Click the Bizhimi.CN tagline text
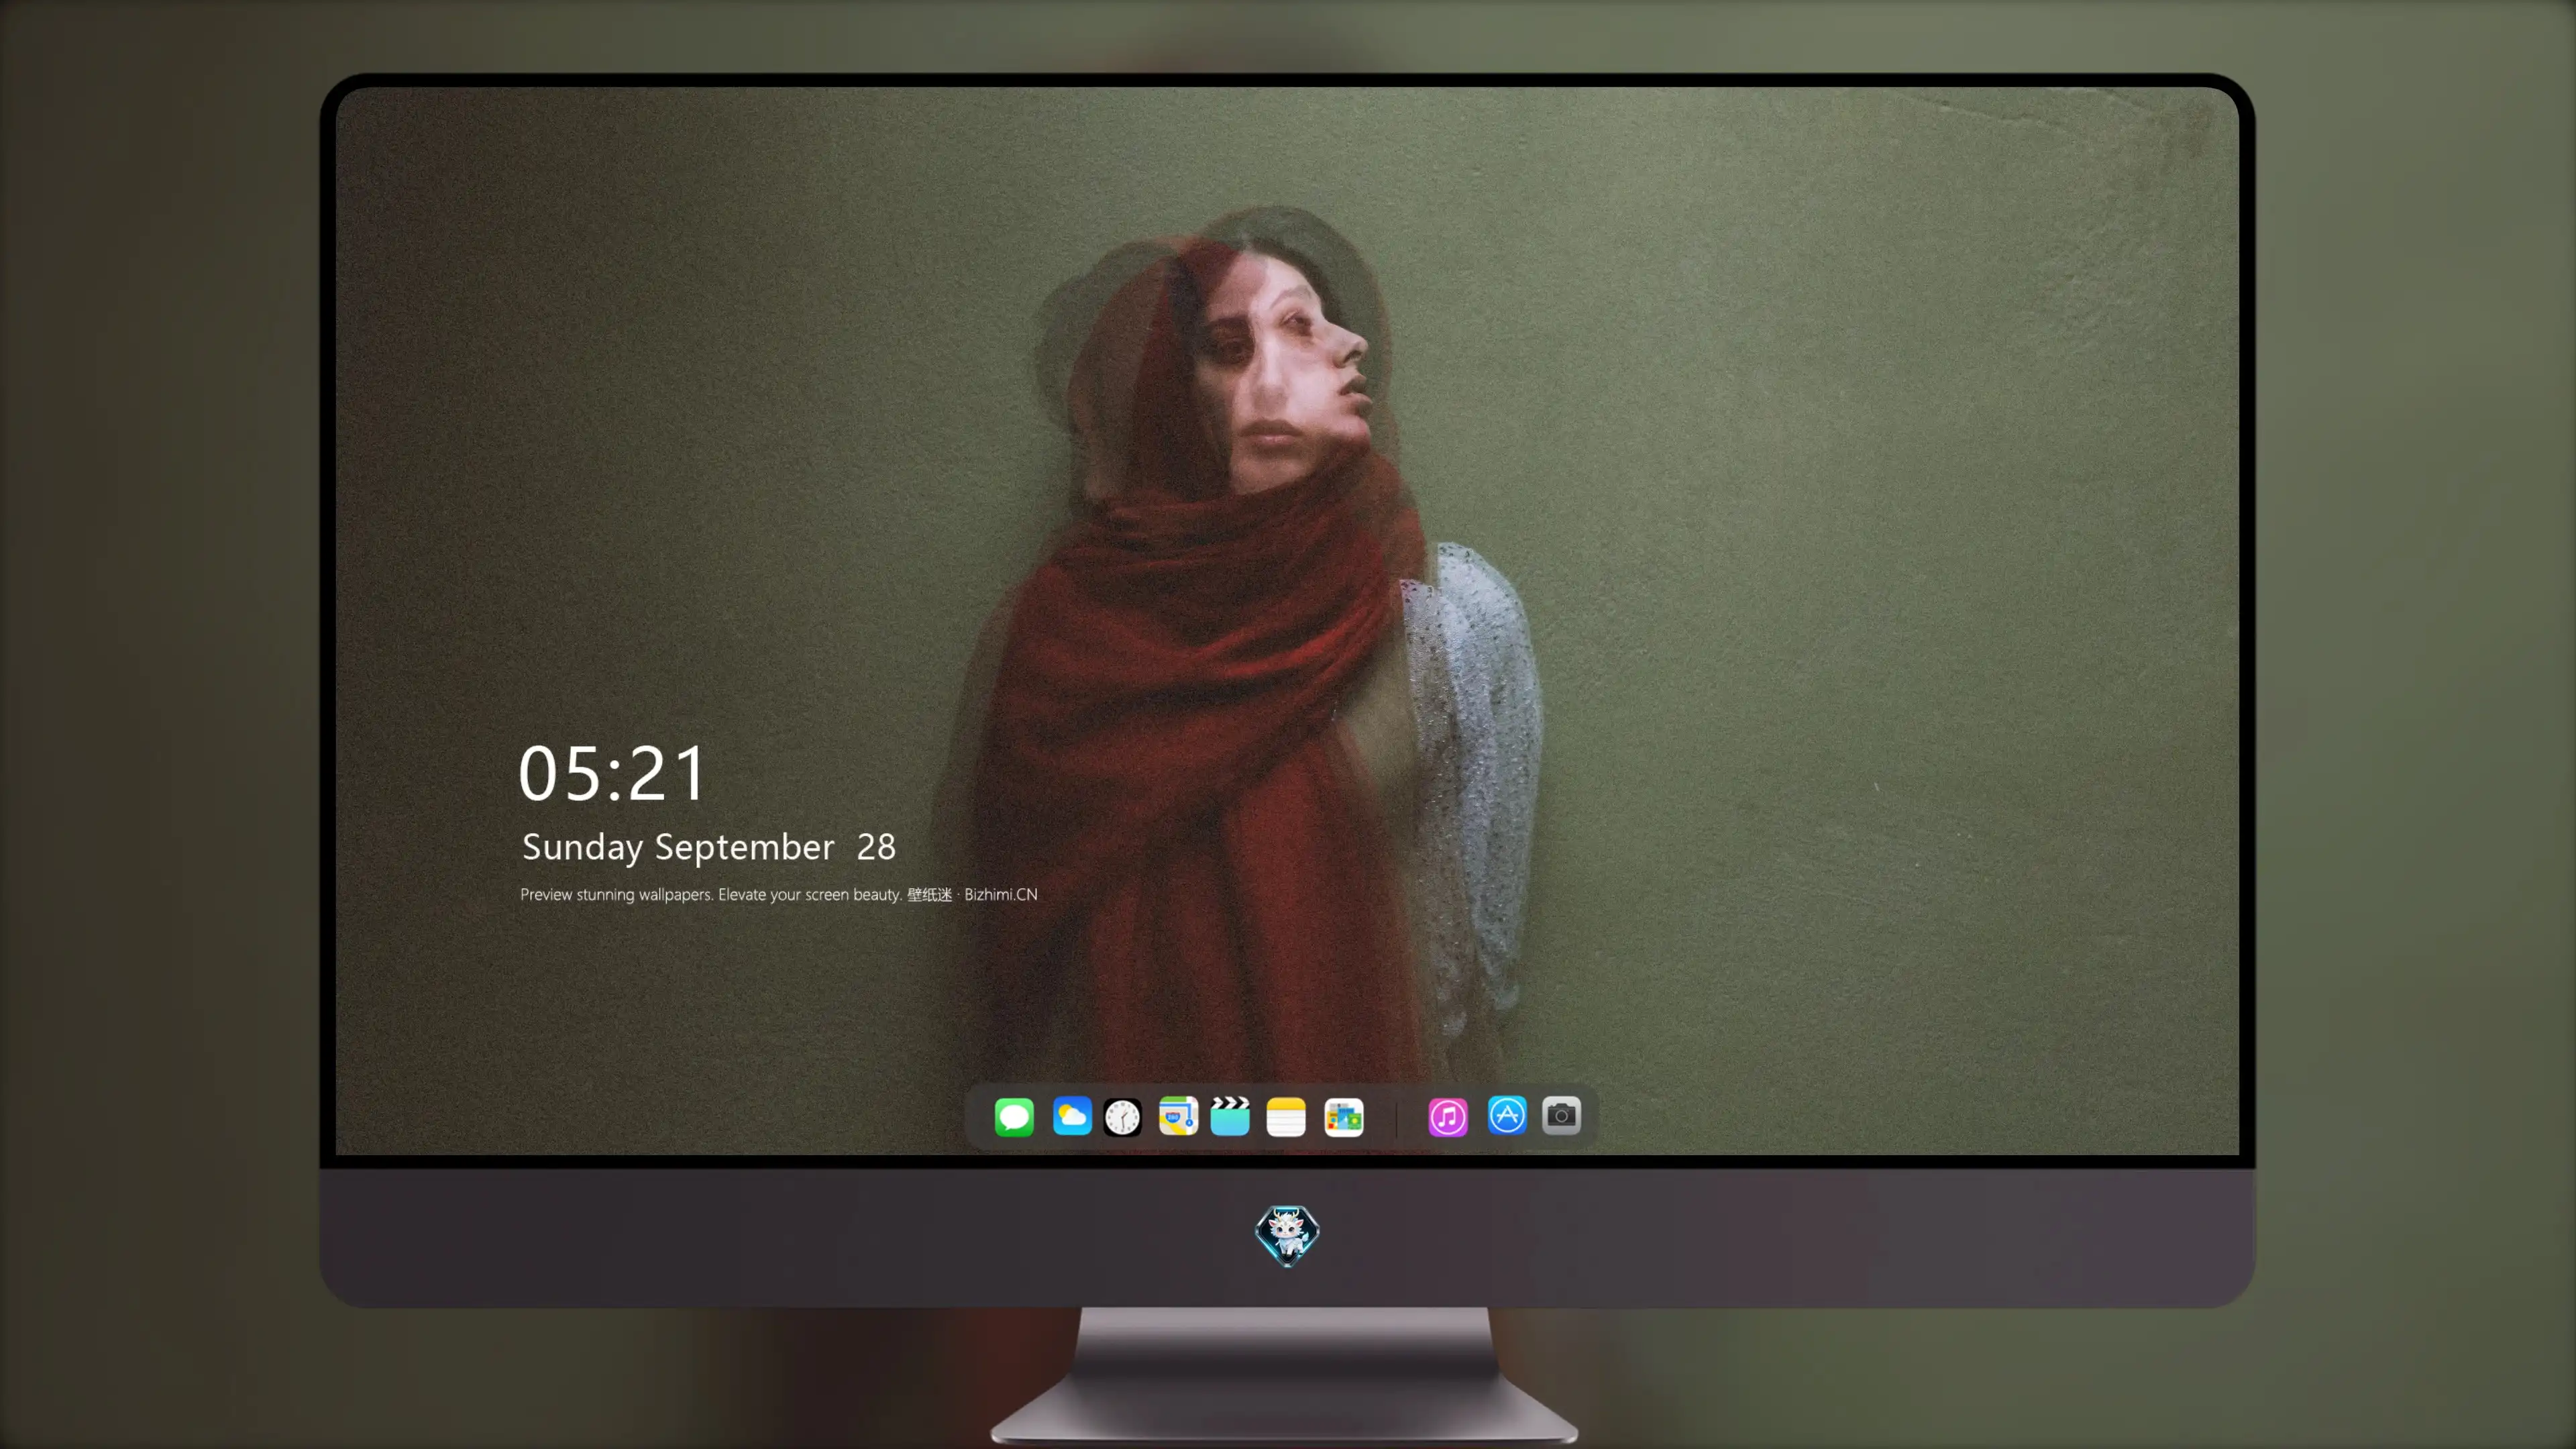Image resolution: width=2576 pixels, height=1449 pixels. [x=779, y=894]
